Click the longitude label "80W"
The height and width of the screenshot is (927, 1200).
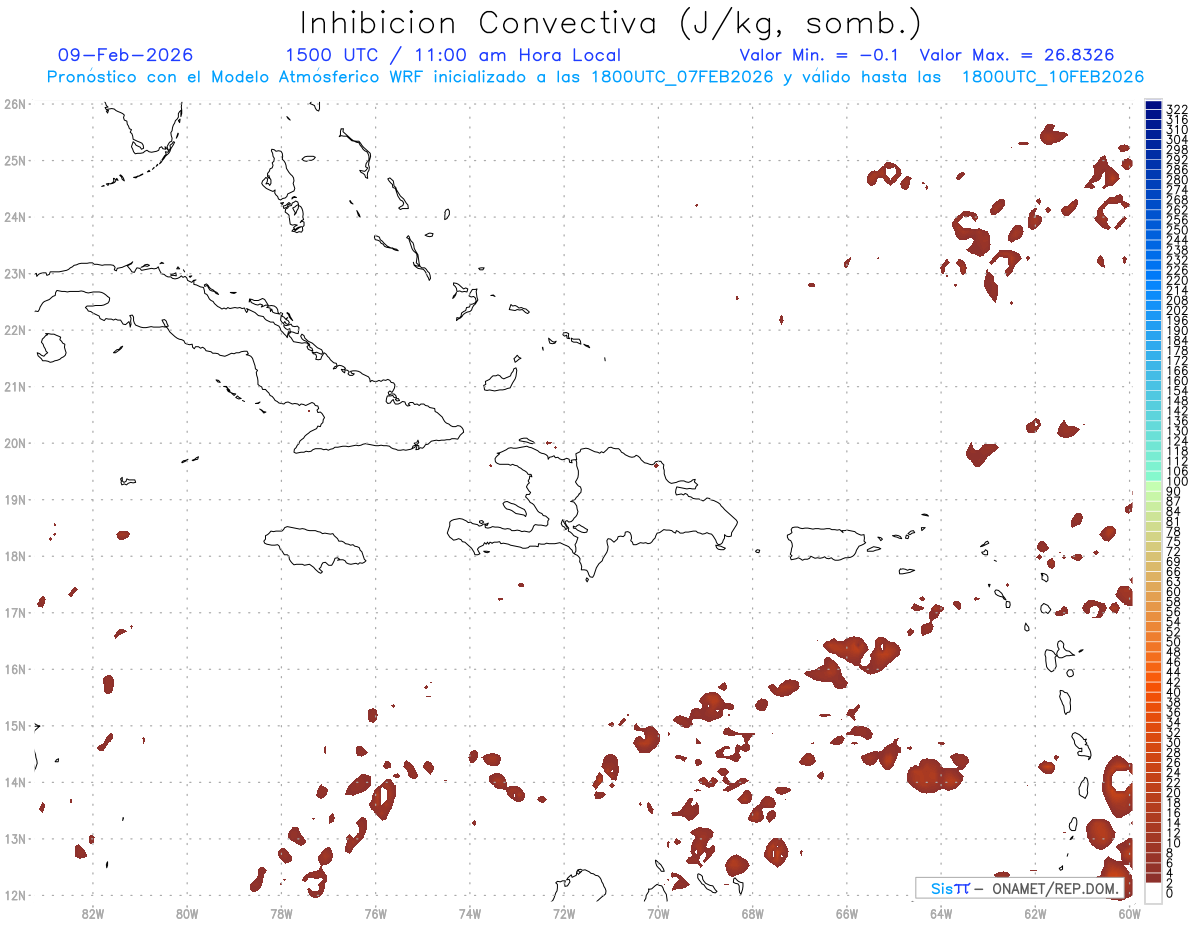(x=187, y=913)
